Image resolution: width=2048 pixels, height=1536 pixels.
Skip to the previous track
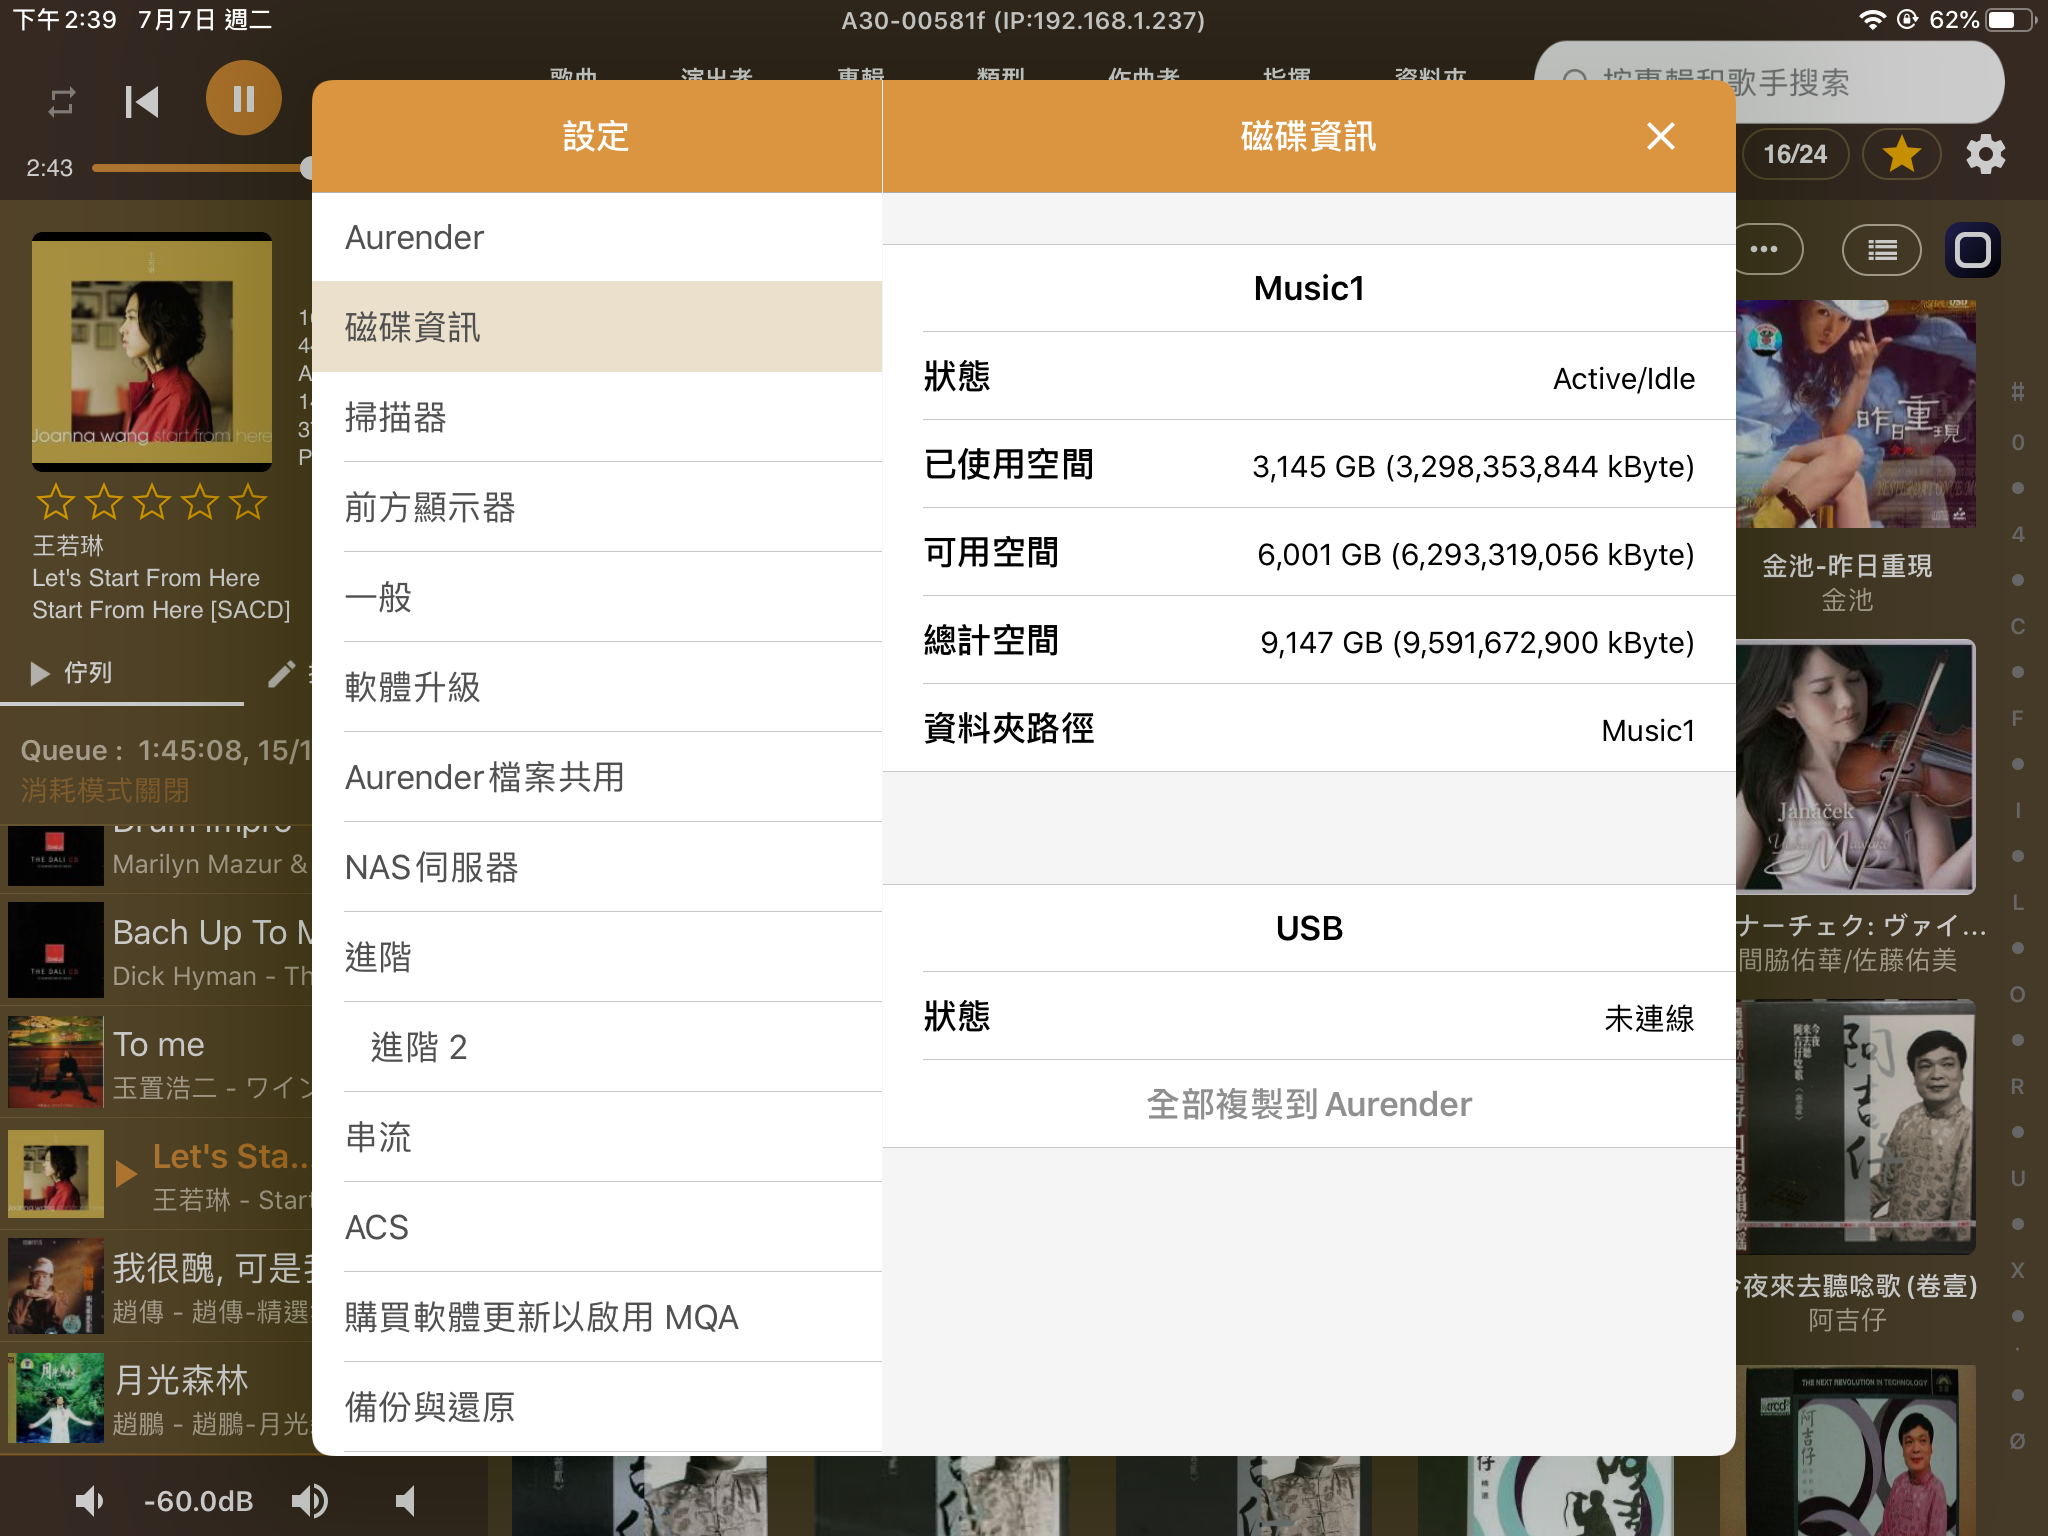pyautogui.click(x=142, y=101)
